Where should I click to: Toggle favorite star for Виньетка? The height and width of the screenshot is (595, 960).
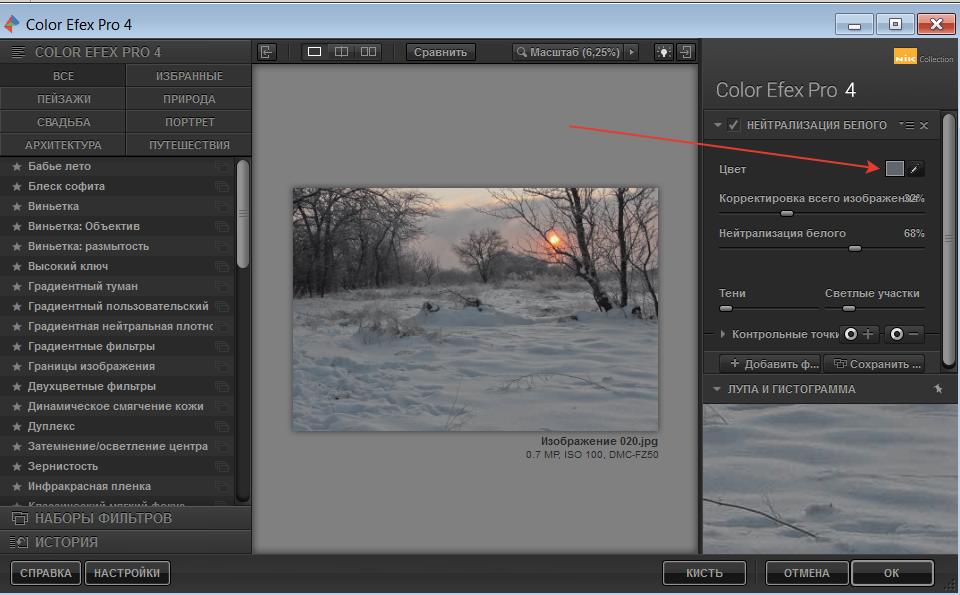coord(17,206)
